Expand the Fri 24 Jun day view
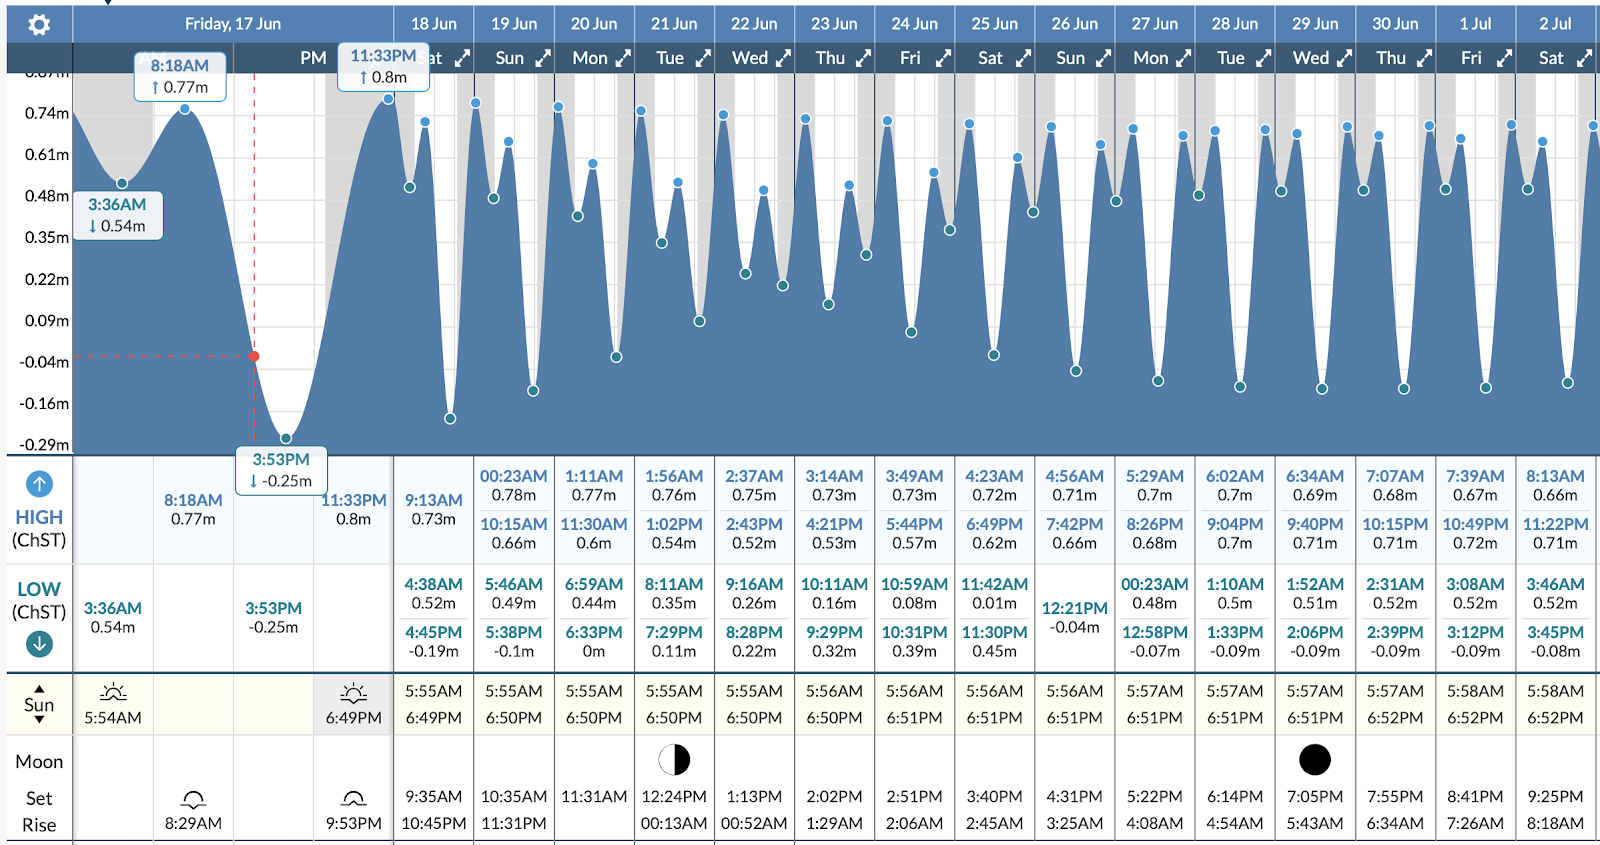 pyautogui.click(x=943, y=58)
